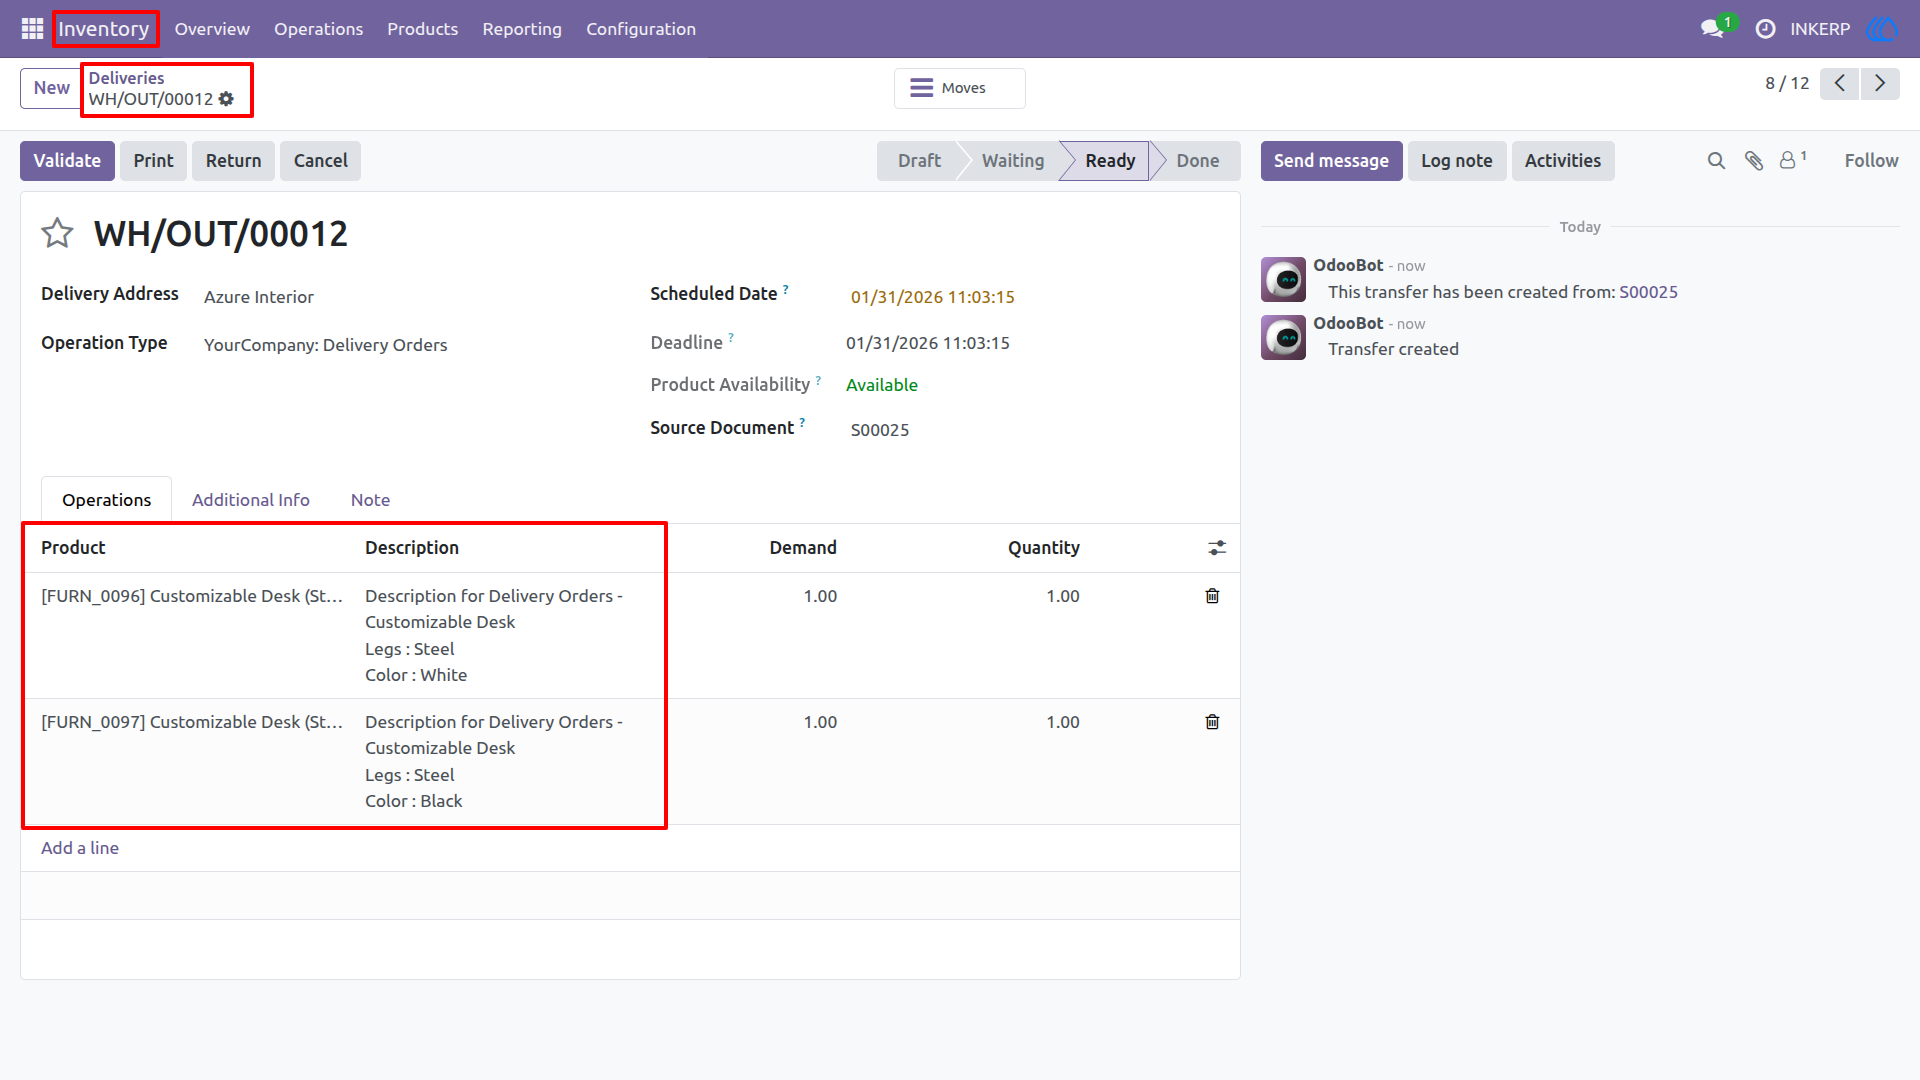Add a line to operations

pyautogui.click(x=80, y=848)
